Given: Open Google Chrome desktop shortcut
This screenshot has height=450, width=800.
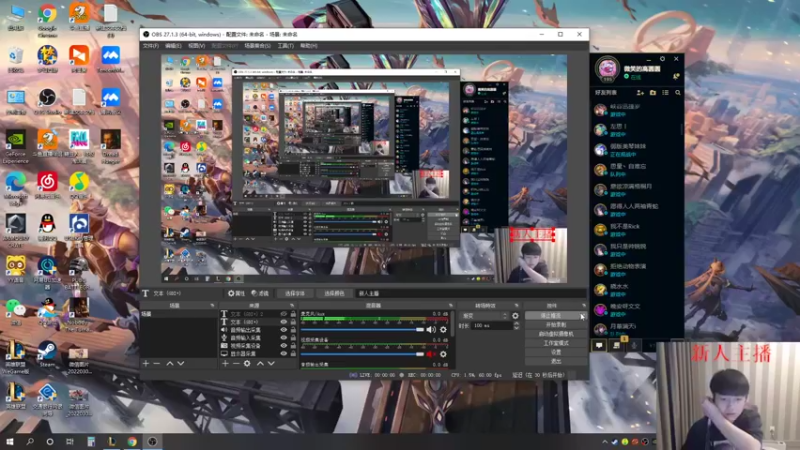Looking at the screenshot, I should [x=47, y=20].
